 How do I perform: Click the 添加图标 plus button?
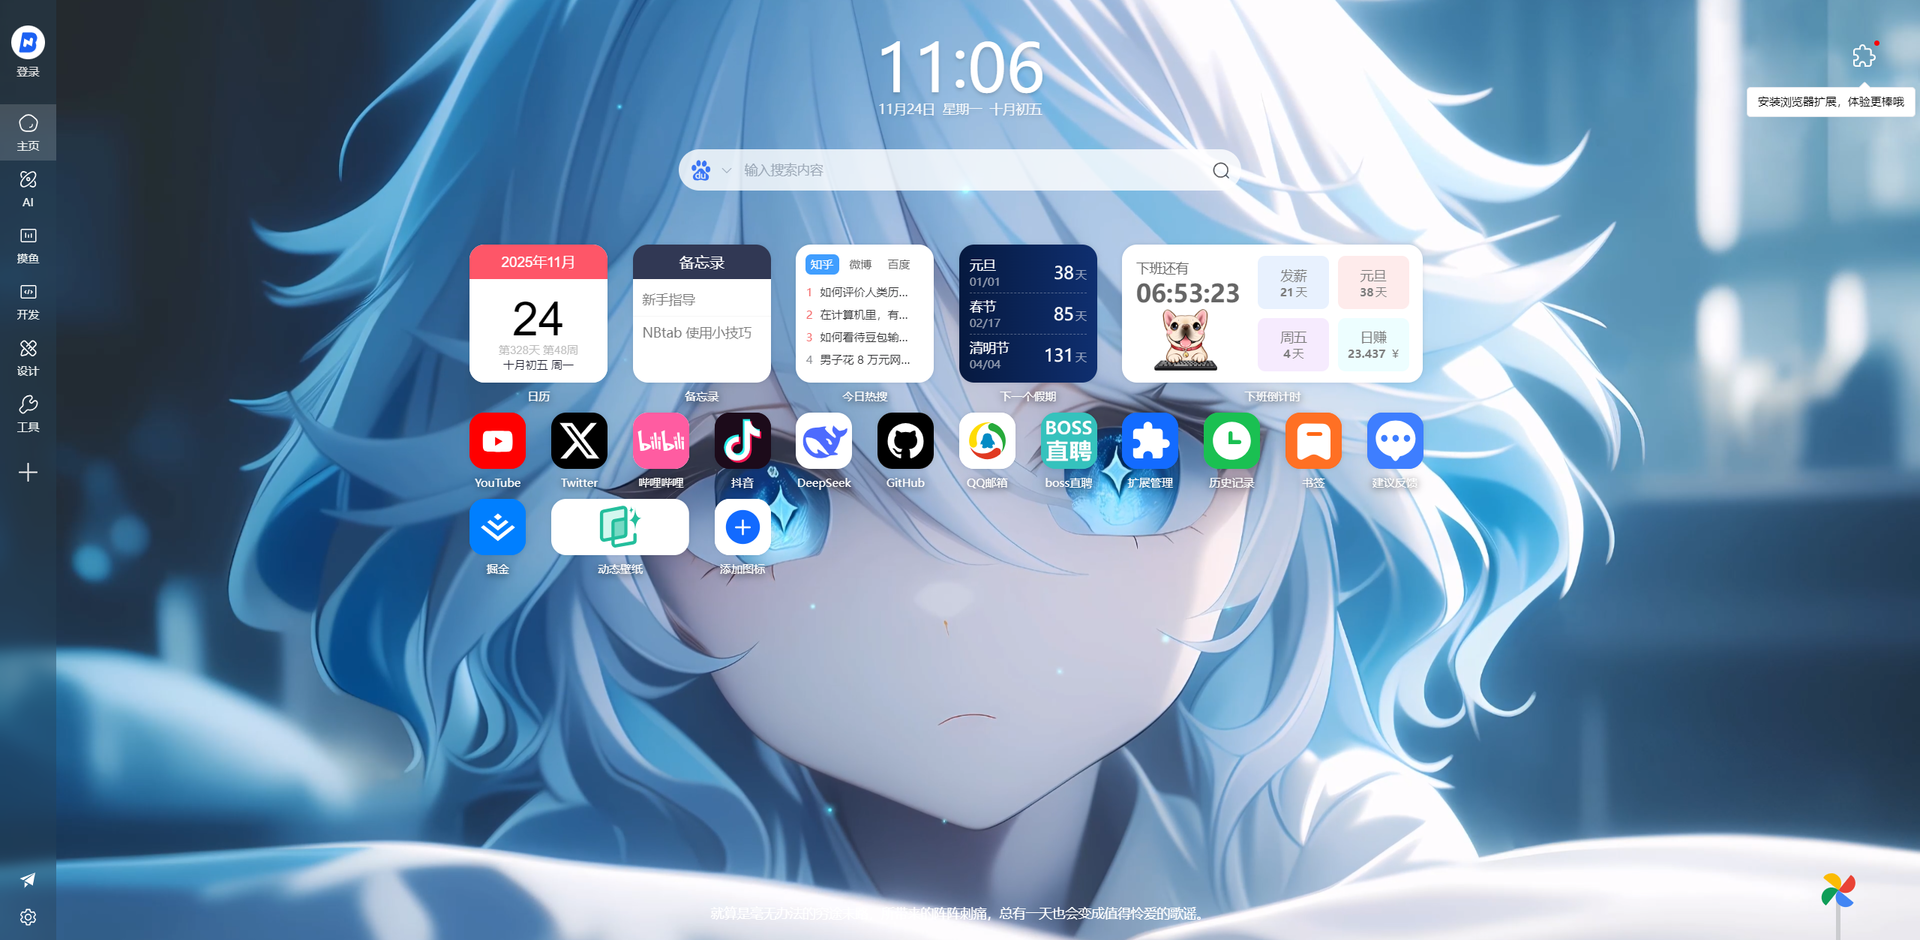click(x=742, y=527)
